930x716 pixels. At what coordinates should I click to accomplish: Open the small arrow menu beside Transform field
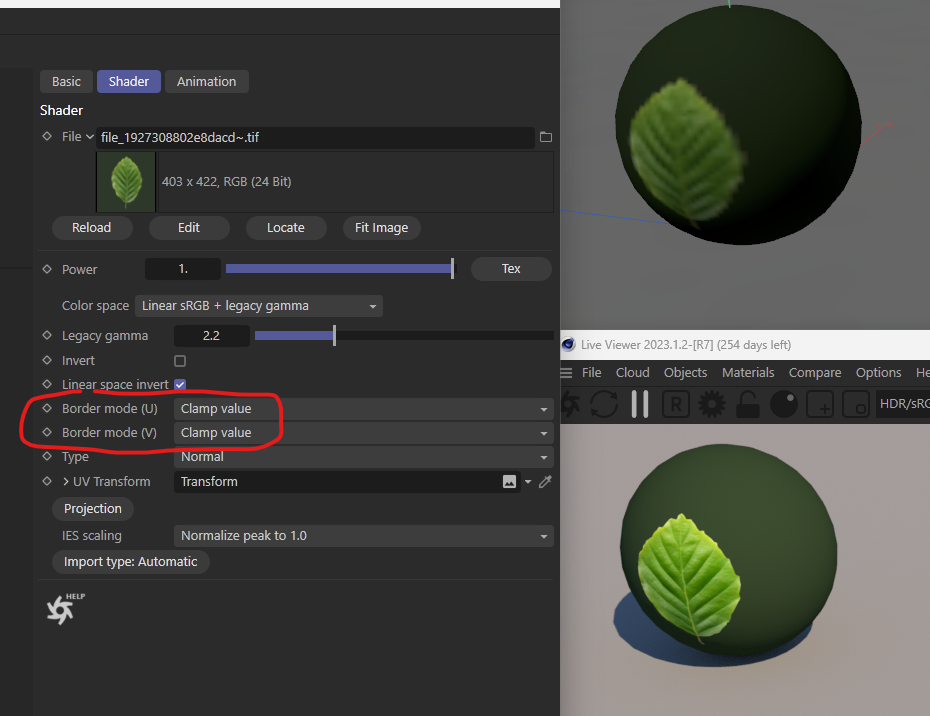pyautogui.click(x=528, y=482)
